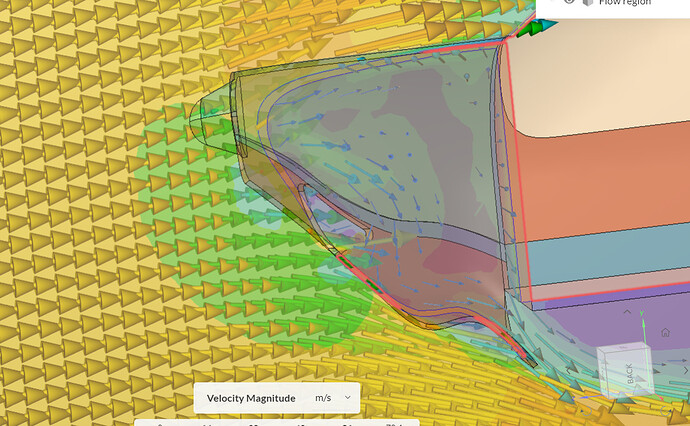The image size is (690, 426).
Task: Click the BACK face of orientation cube
Action: 630,373
